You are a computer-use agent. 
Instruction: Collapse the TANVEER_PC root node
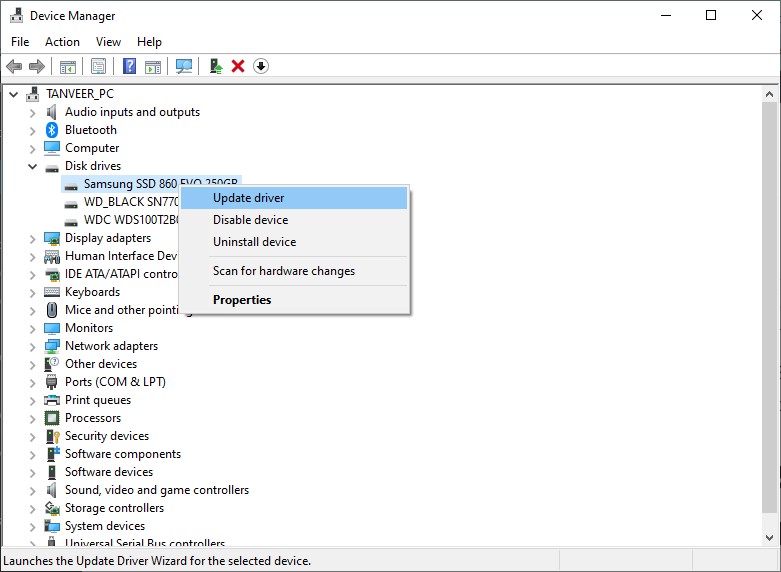14,94
